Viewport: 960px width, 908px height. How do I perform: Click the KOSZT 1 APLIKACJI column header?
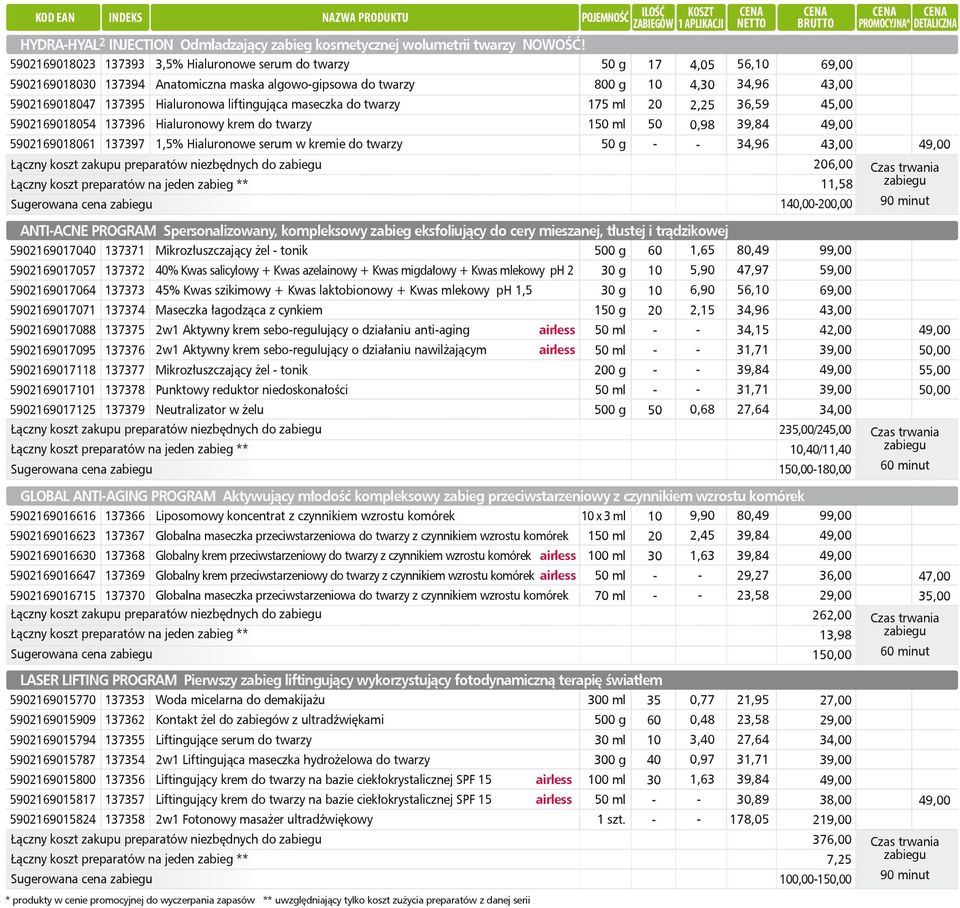point(701,17)
